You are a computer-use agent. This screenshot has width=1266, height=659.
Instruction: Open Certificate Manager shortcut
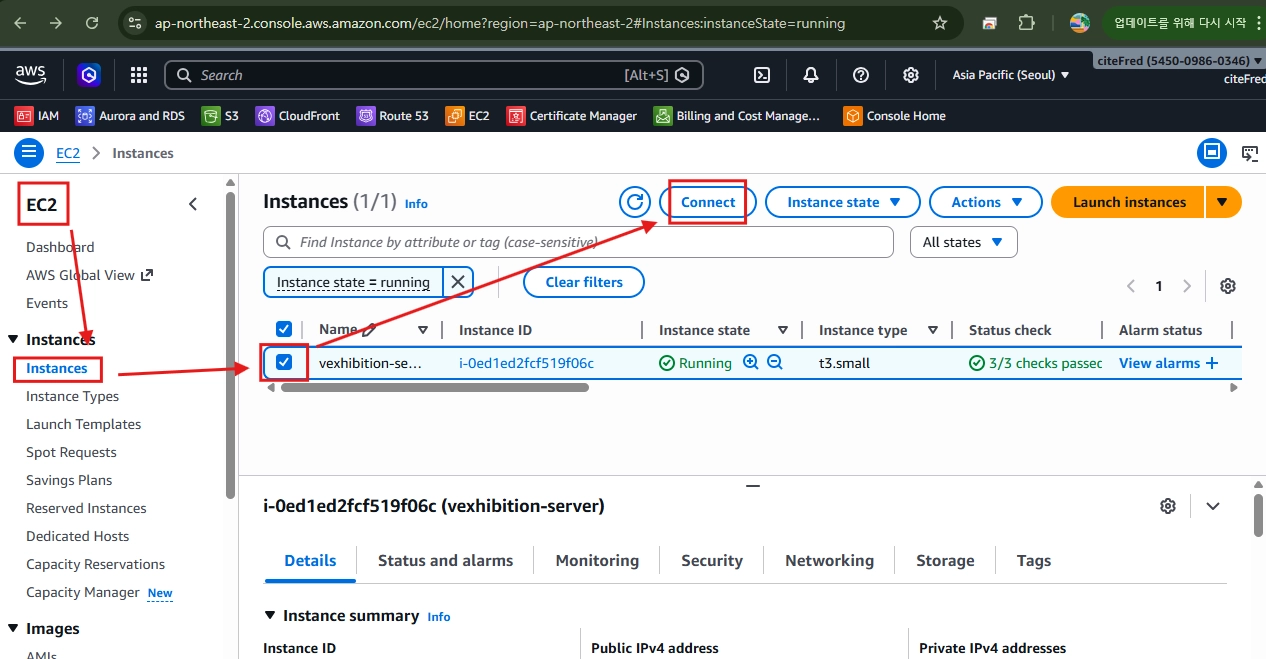tap(572, 116)
